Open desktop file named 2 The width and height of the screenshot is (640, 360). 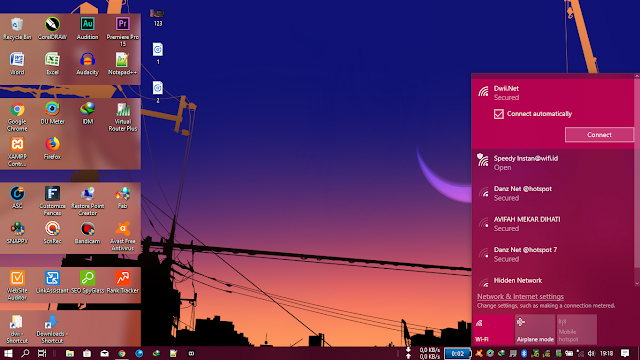tap(158, 92)
